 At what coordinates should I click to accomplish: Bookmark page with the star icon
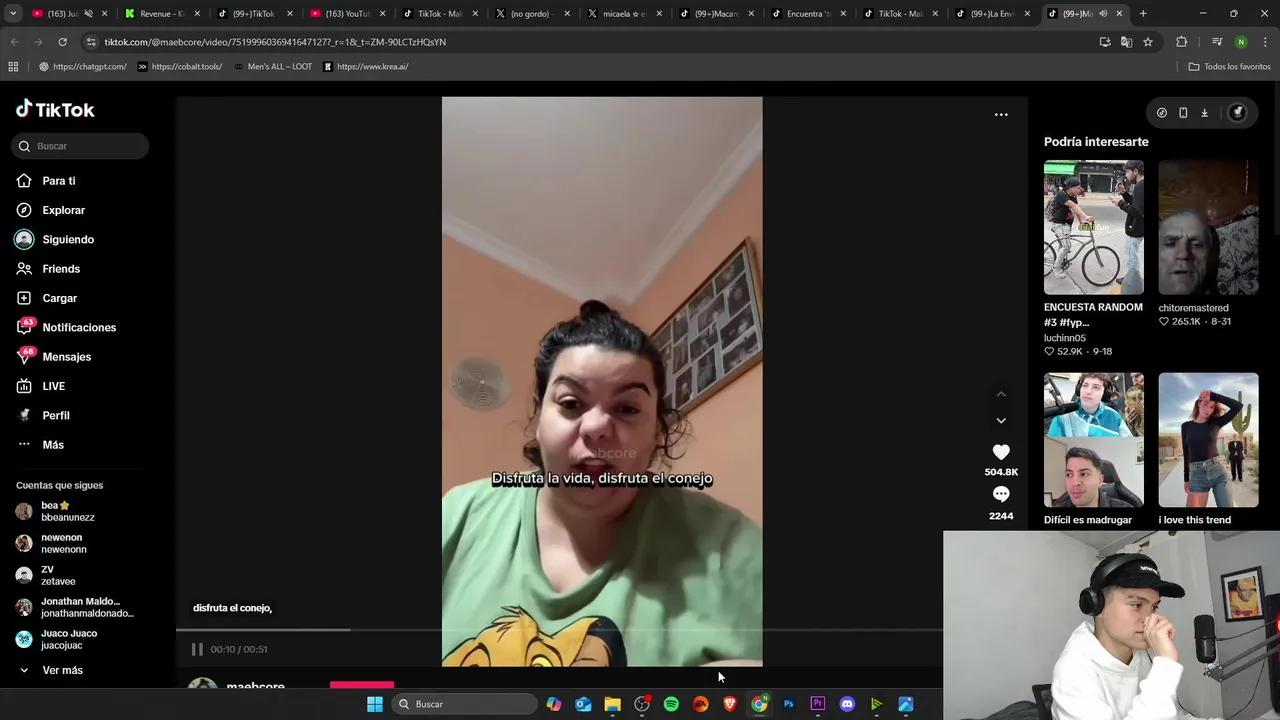click(1148, 42)
